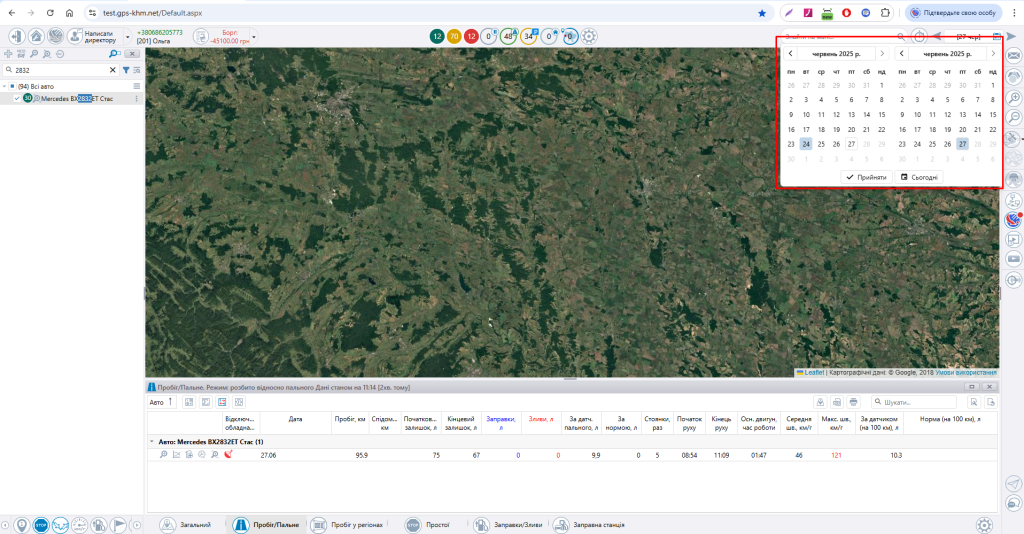Click the browser bookmark star icon

[761, 12]
